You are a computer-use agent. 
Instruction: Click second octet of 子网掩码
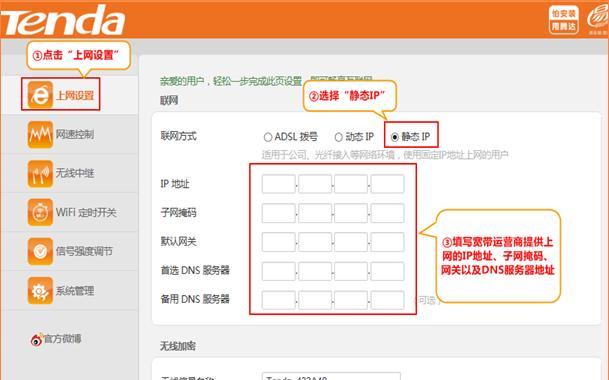click(x=315, y=213)
